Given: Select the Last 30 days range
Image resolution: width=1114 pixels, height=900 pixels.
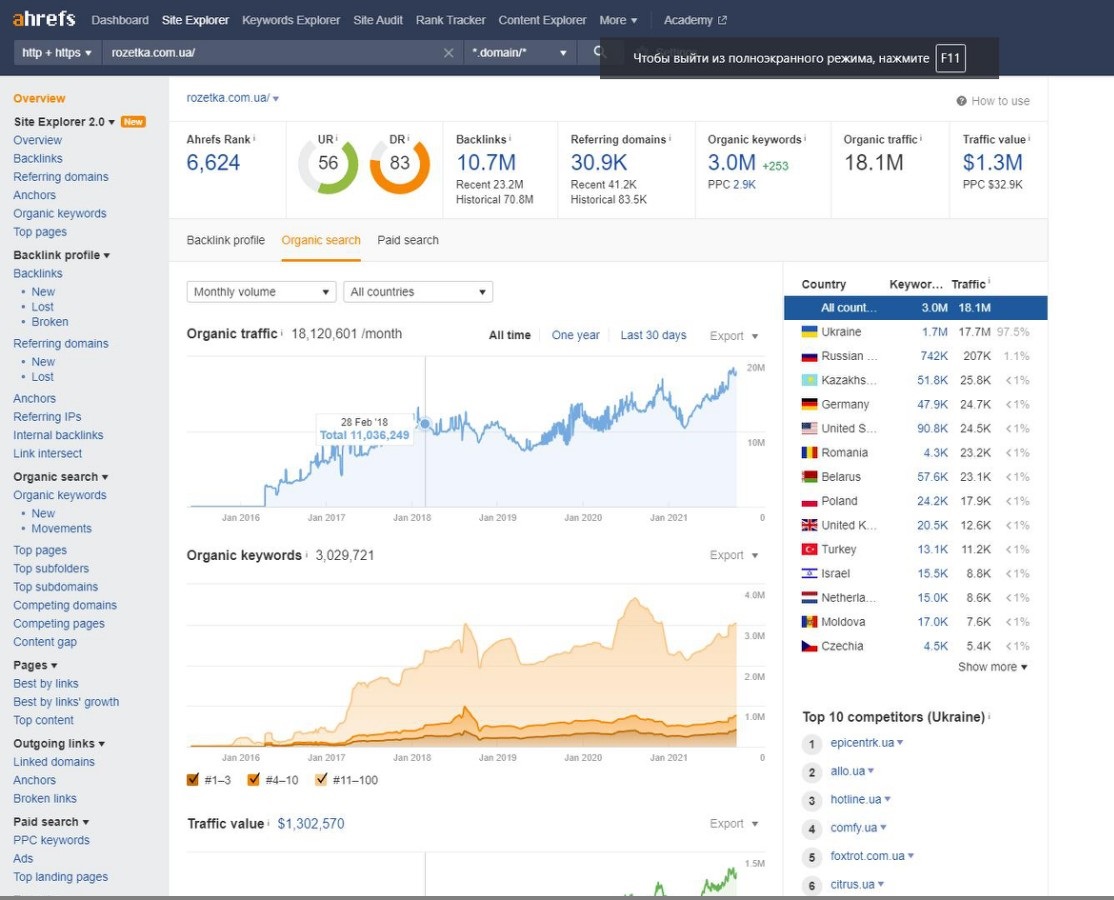Looking at the screenshot, I should coord(653,335).
